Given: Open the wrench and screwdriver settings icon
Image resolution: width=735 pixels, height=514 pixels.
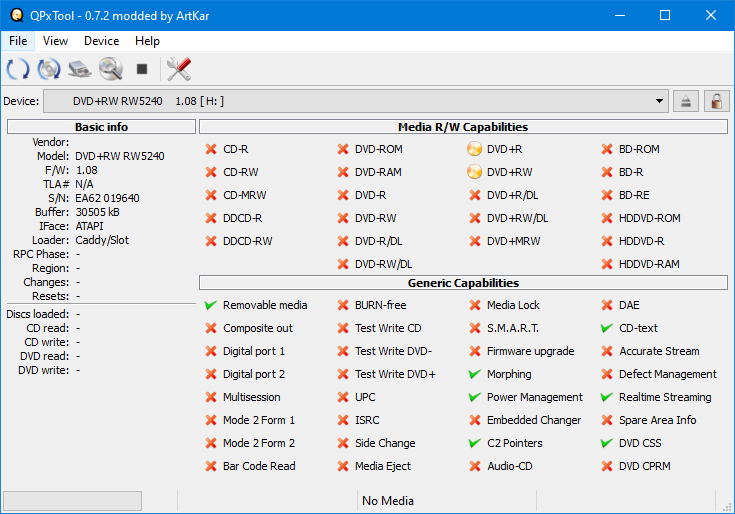Looking at the screenshot, I should [x=179, y=69].
